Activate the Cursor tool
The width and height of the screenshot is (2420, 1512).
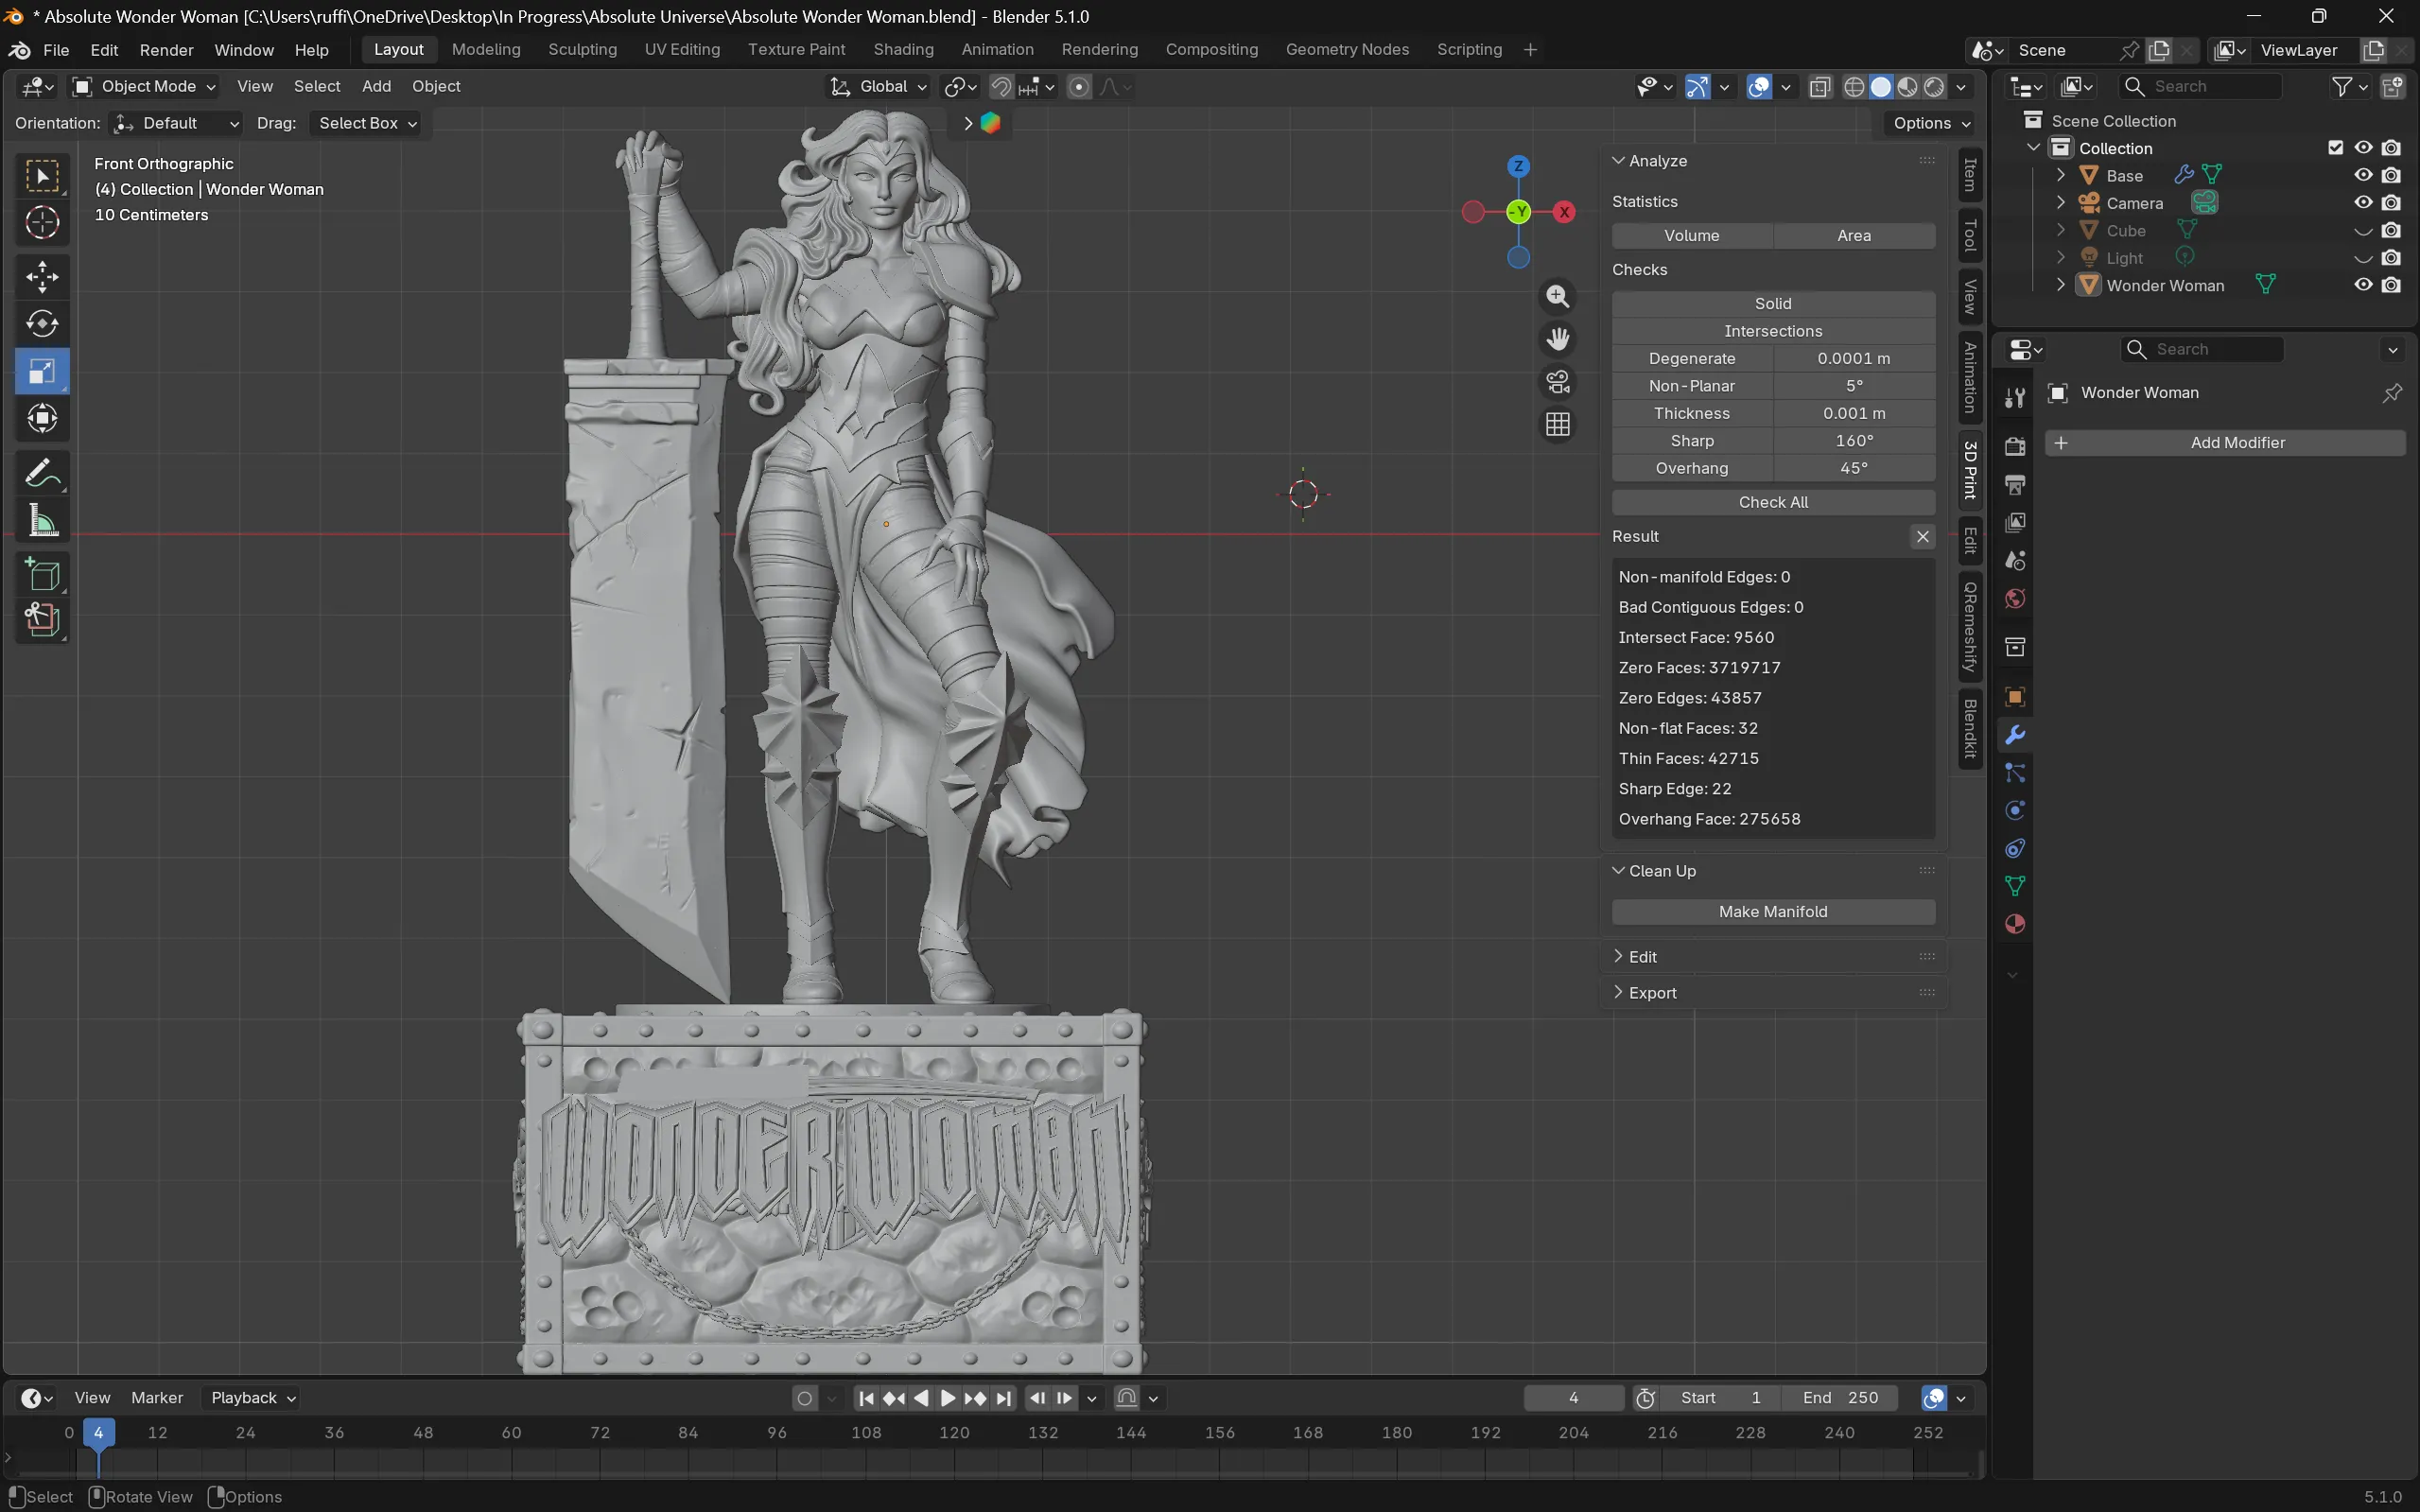point(42,222)
